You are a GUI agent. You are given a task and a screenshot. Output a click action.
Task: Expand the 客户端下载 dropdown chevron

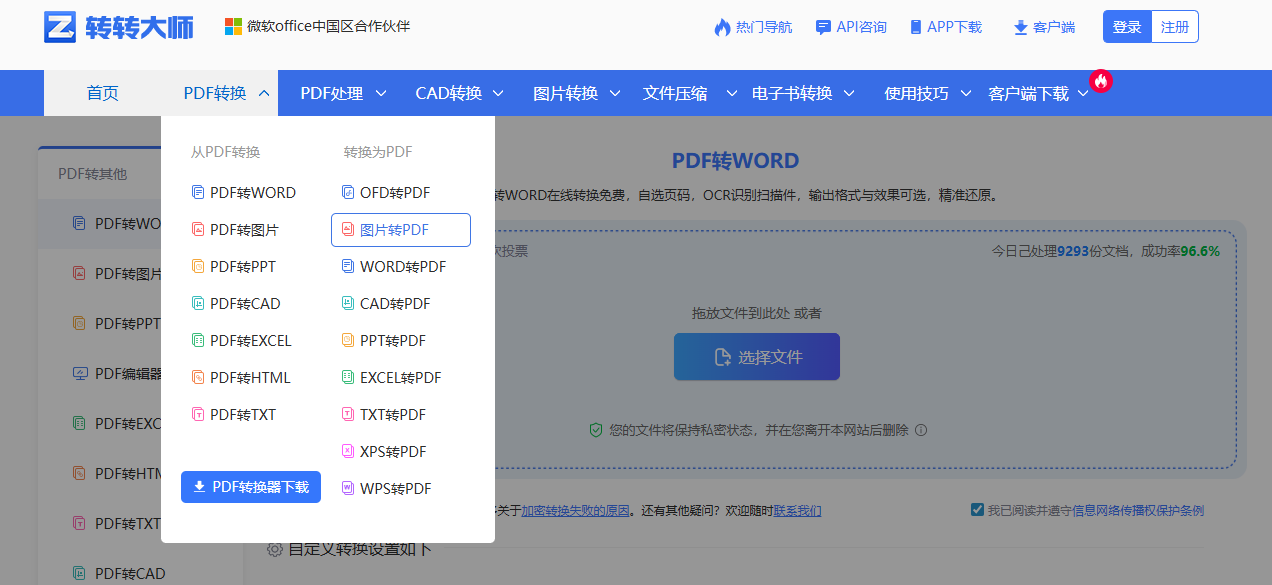point(1083,93)
